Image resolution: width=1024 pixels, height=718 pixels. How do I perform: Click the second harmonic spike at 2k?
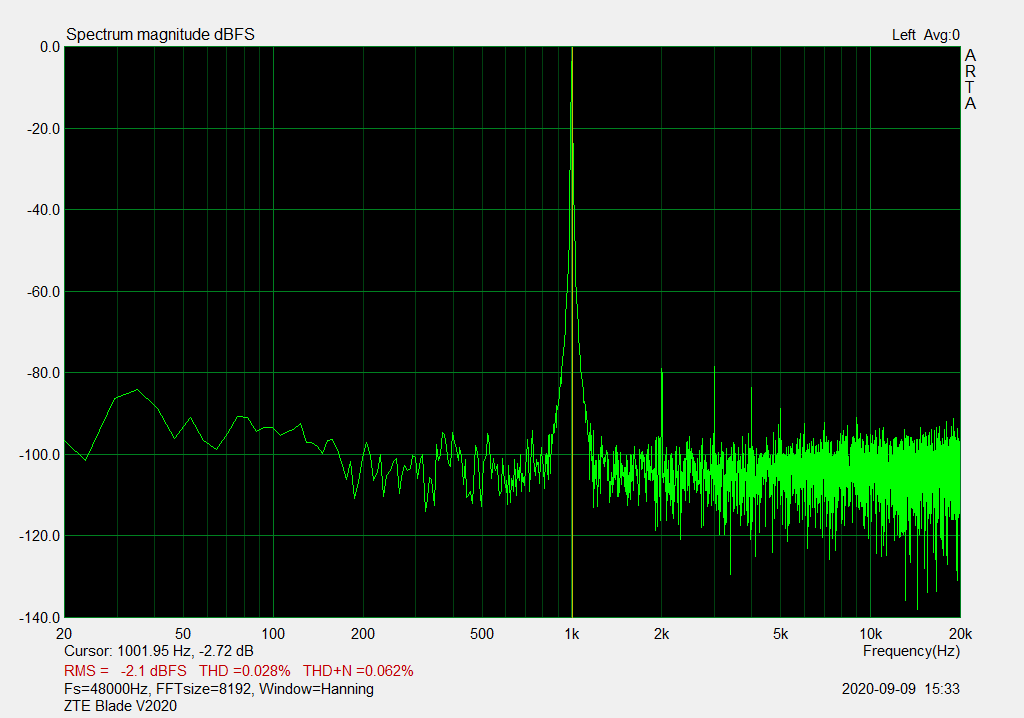click(662, 375)
